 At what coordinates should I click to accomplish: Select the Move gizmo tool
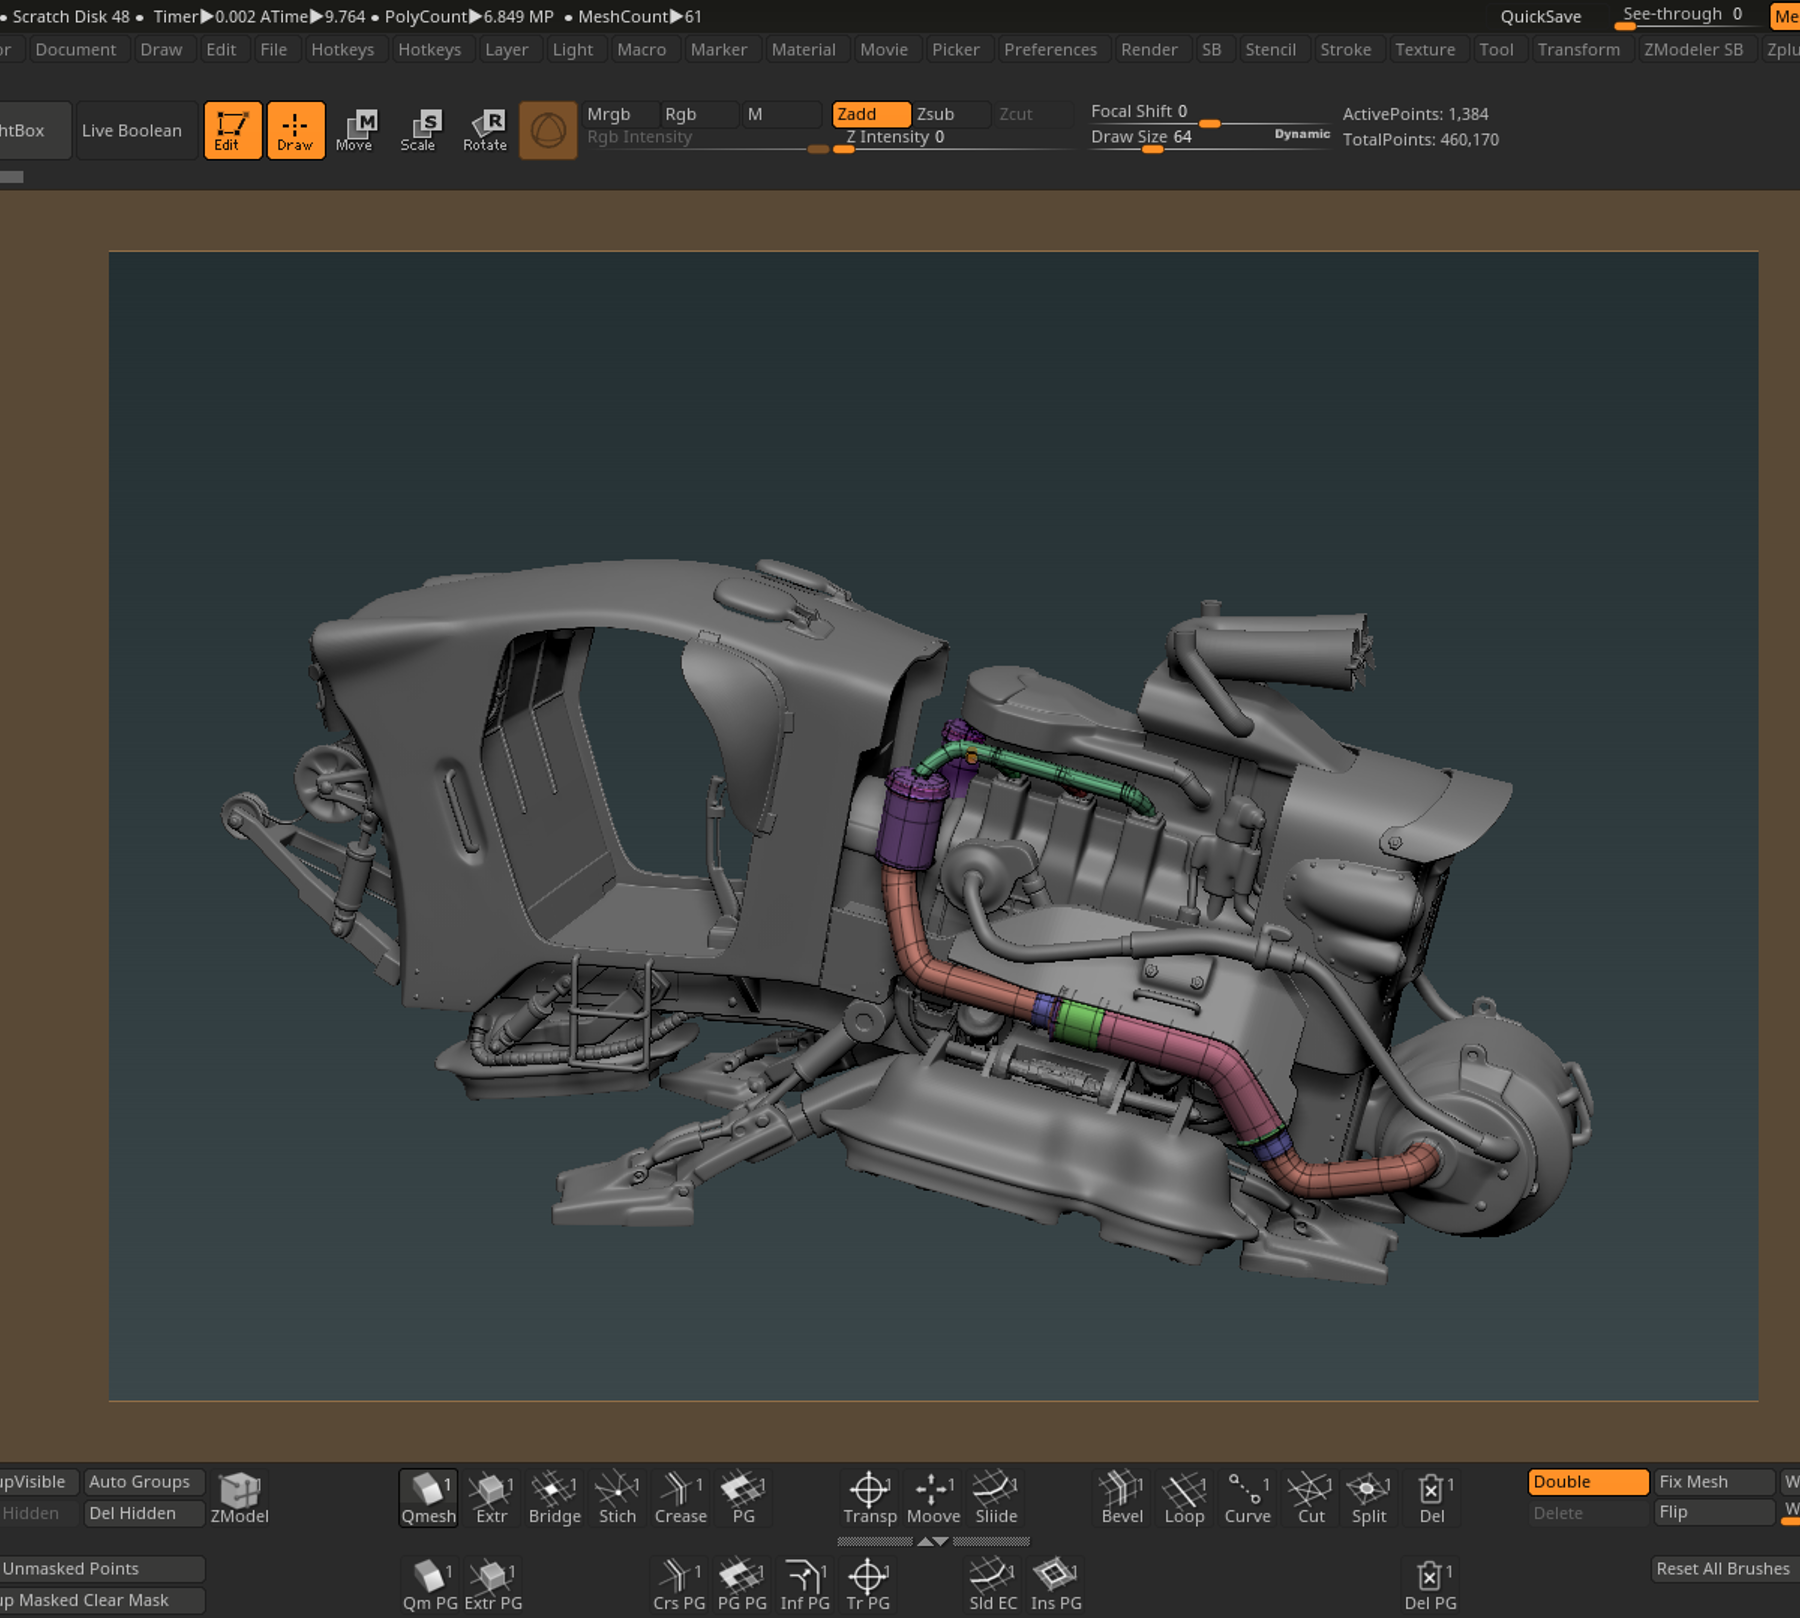[x=357, y=130]
